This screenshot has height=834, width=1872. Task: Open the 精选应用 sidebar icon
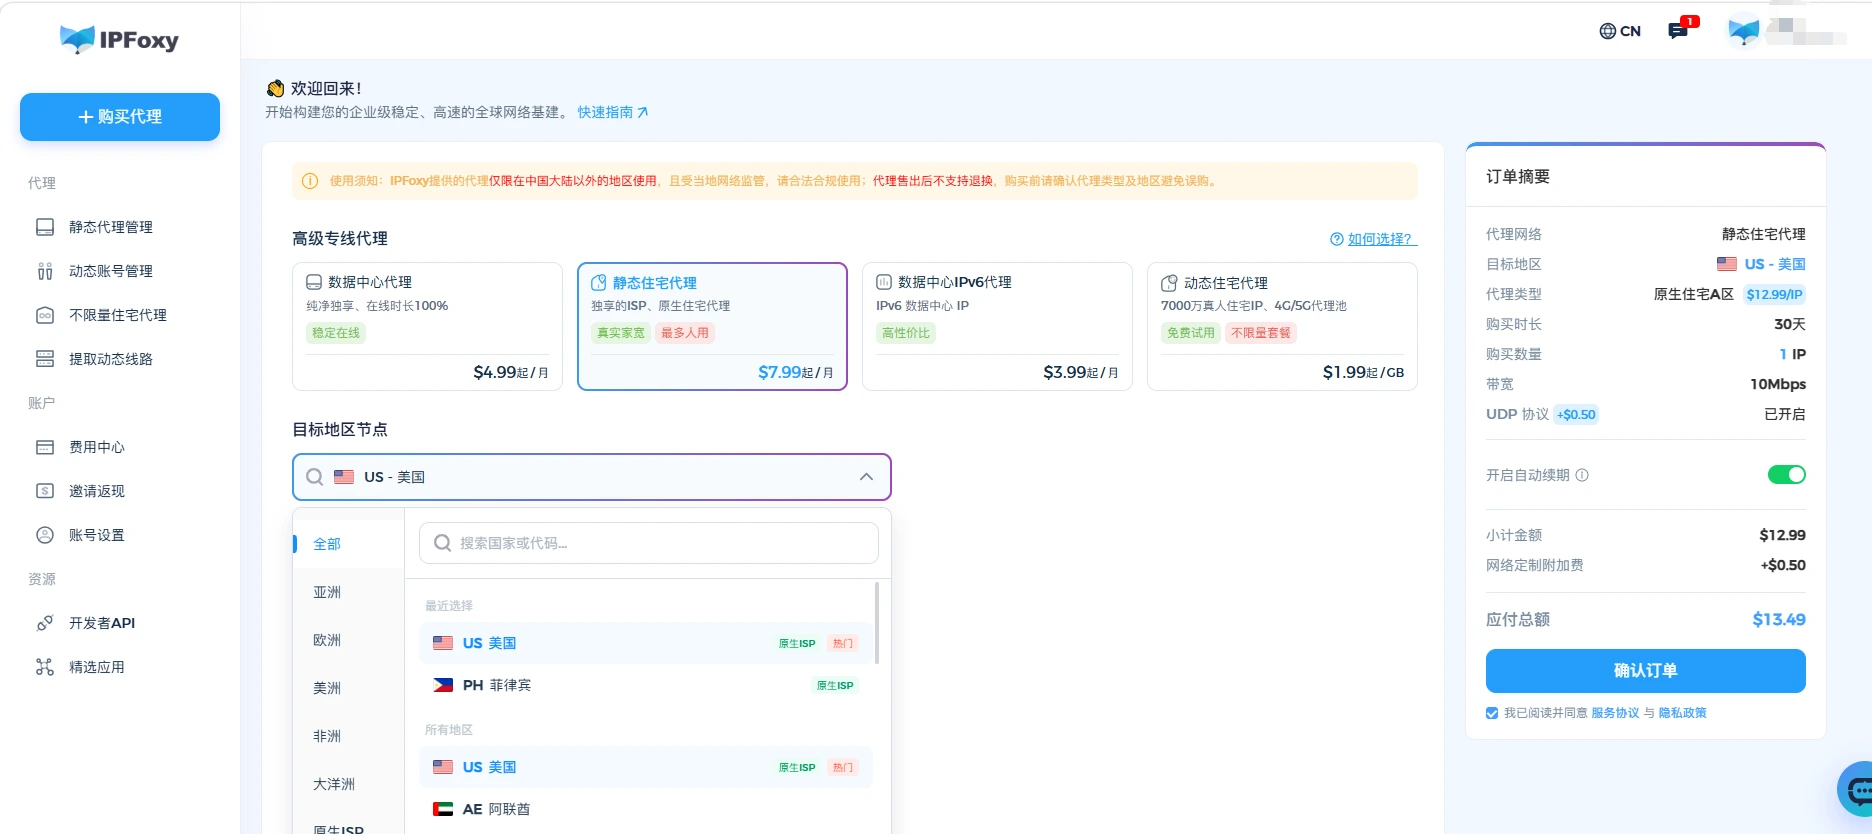point(45,667)
